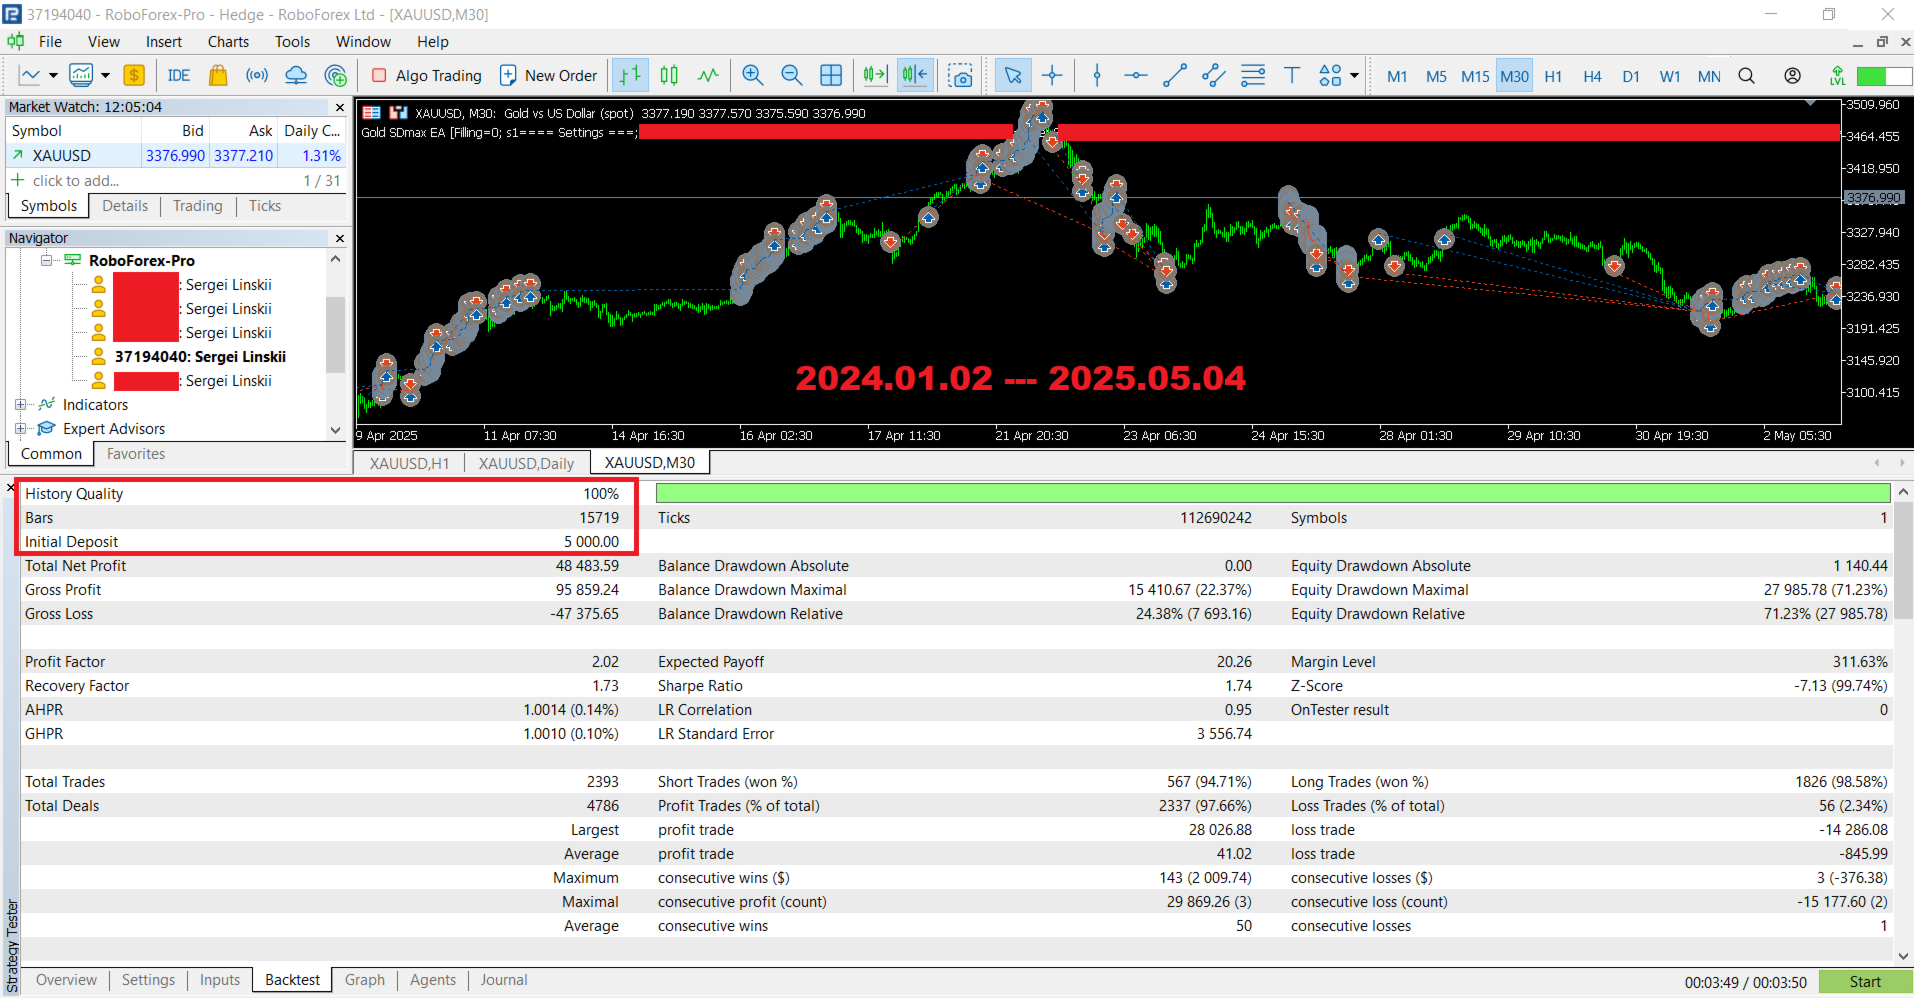Viewport: 1914px width, 998px height.
Task: Close the Navigator panel
Action: click(339, 238)
